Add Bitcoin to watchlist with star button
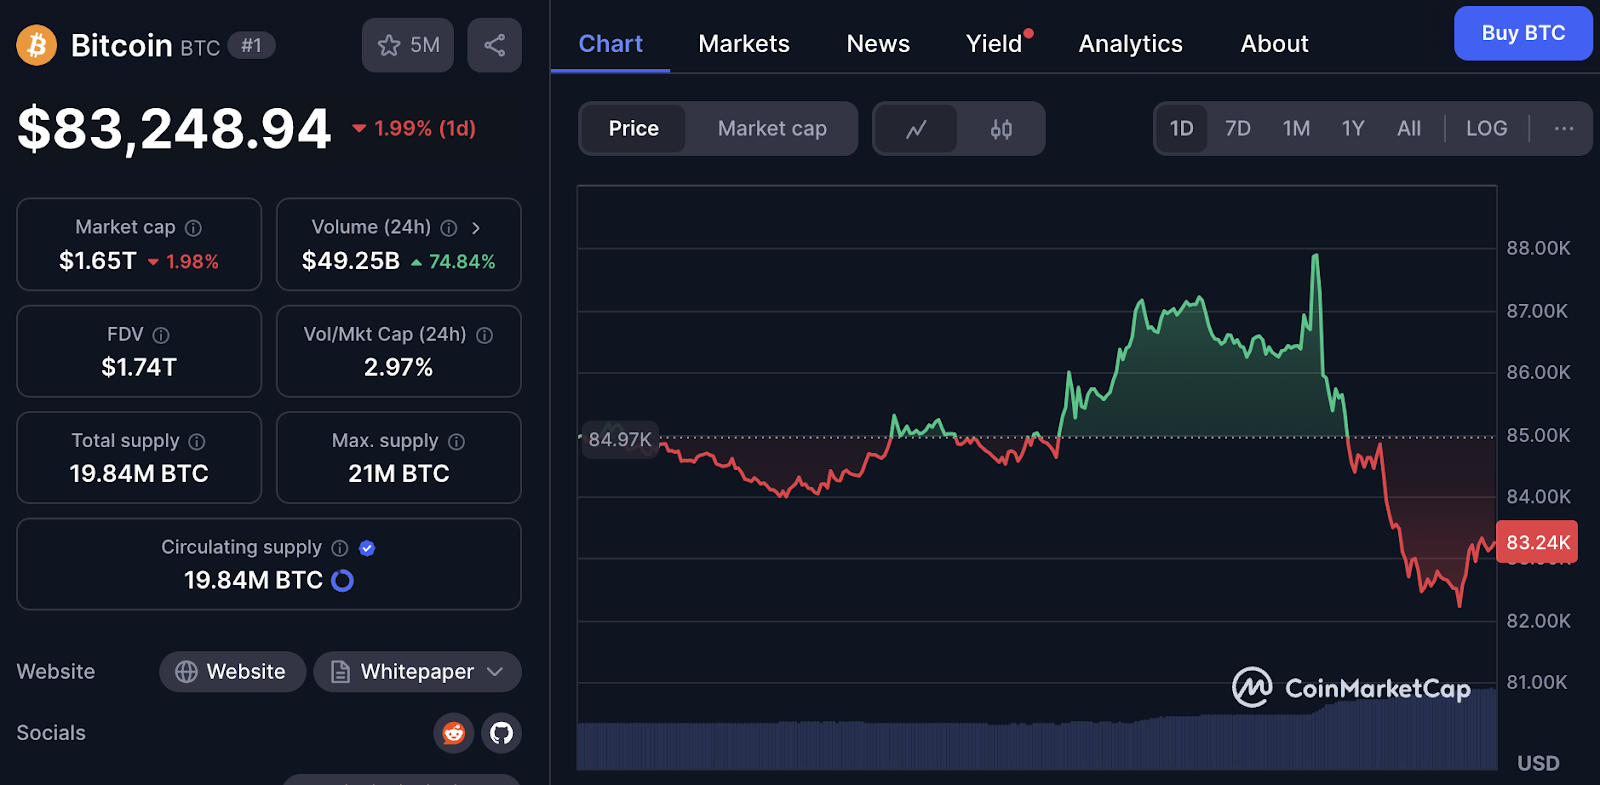The image size is (1600, 785). click(x=408, y=45)
